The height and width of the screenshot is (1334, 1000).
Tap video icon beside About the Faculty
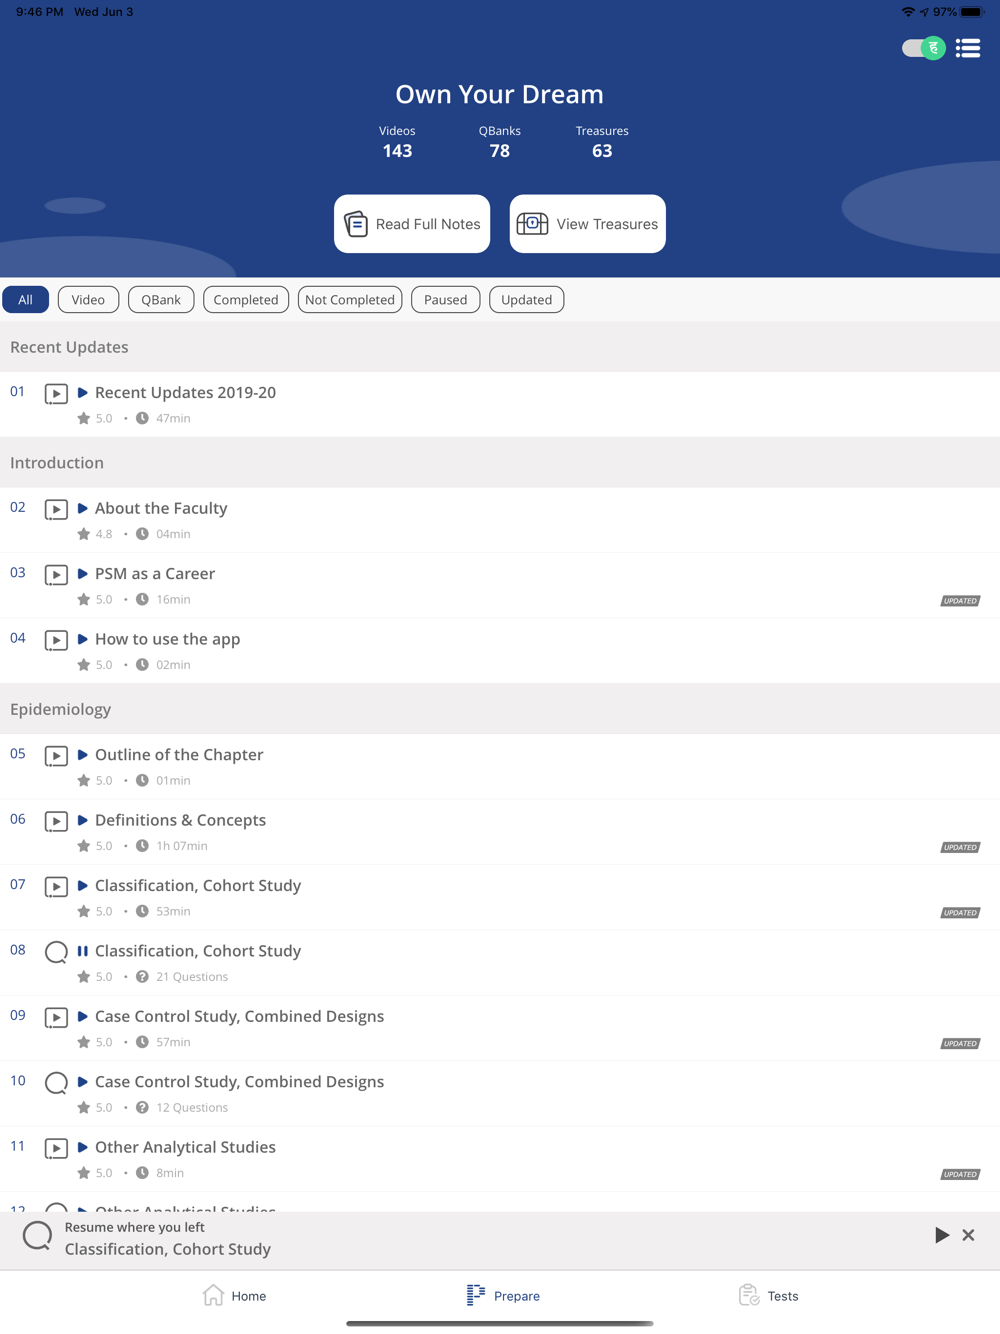[x=56, y=509]
